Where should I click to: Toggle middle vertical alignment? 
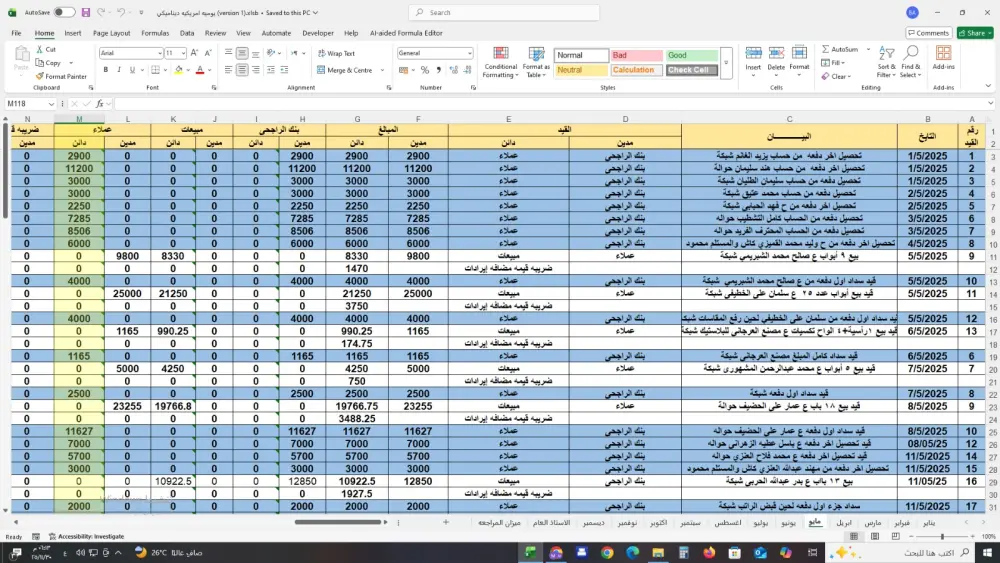tap(242, 53)
